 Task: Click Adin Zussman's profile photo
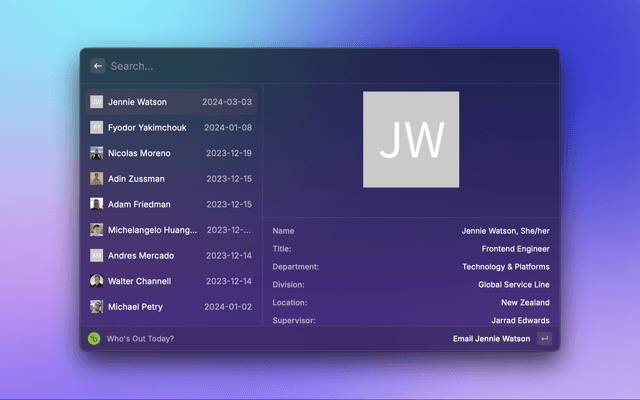[96, 179]
